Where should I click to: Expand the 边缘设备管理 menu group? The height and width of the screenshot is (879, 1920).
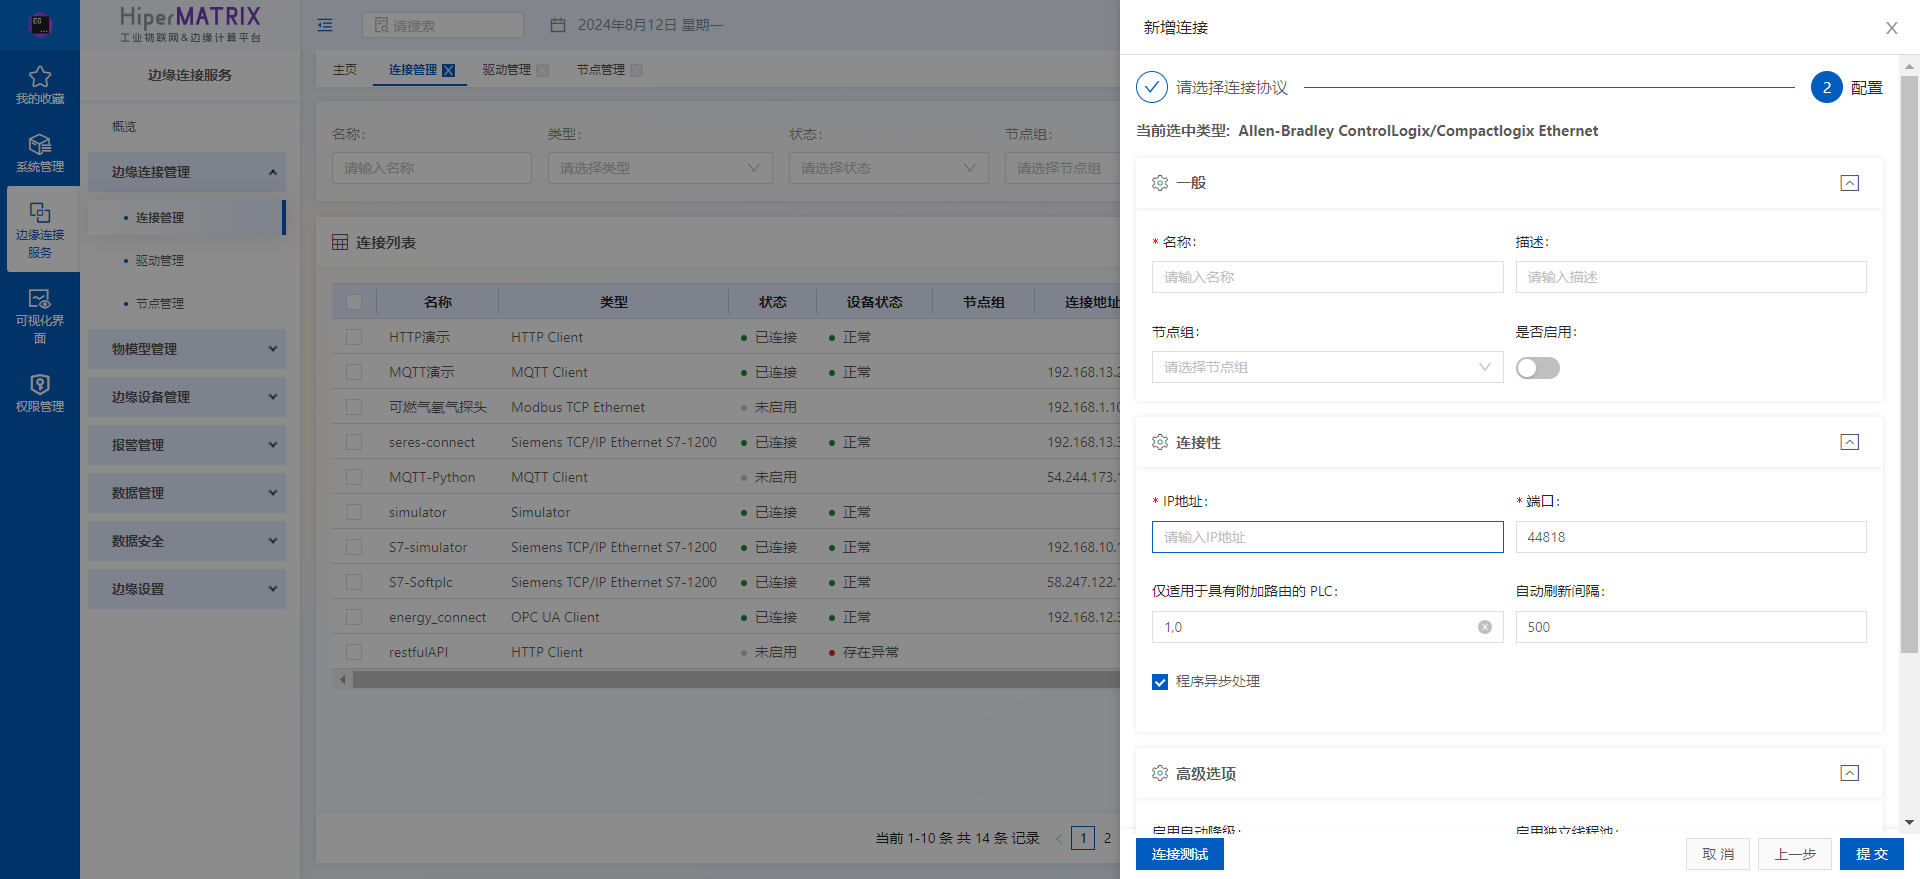[187, 397]
